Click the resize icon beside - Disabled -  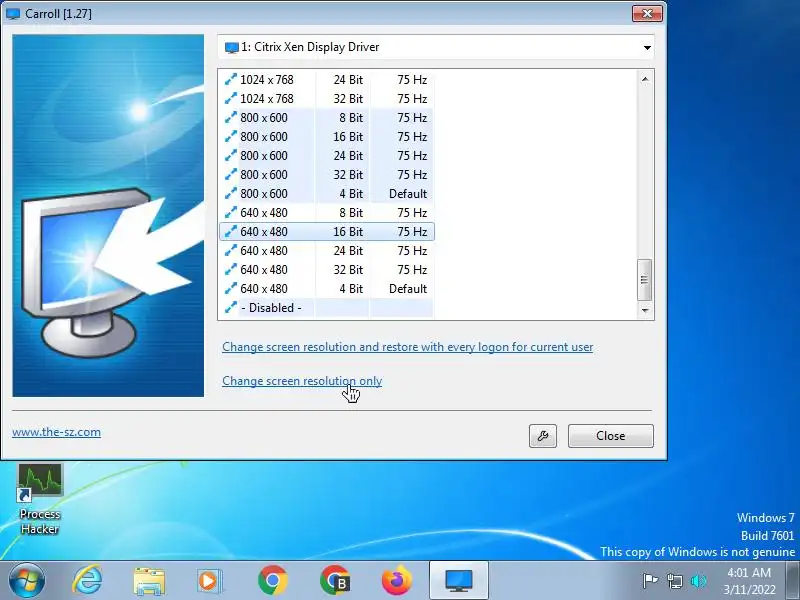tap(231, 308)
